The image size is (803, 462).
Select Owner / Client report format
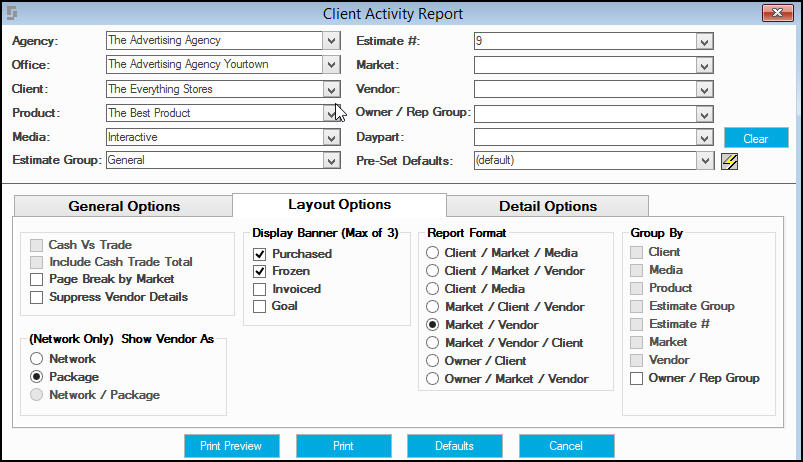pyautogui.click(x=433, y=361)
